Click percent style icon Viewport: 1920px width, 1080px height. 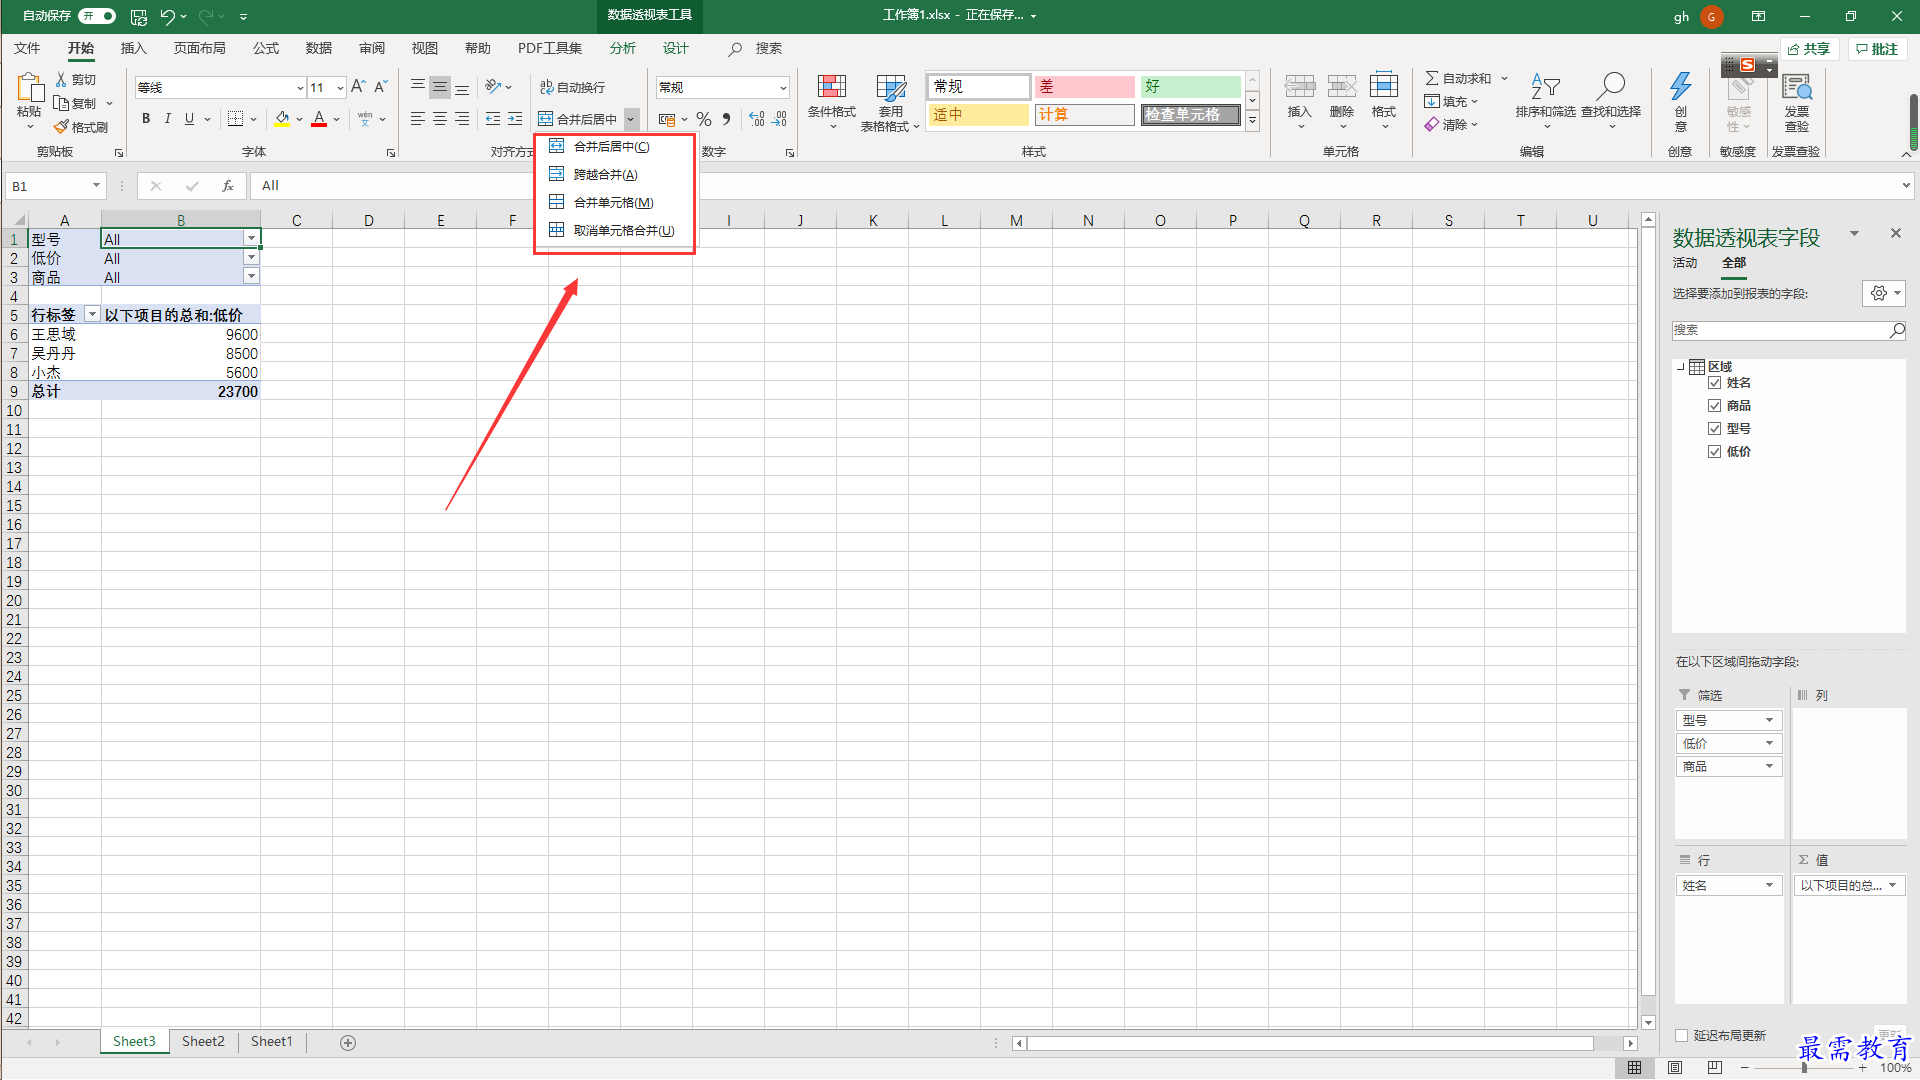coord(704,119)
